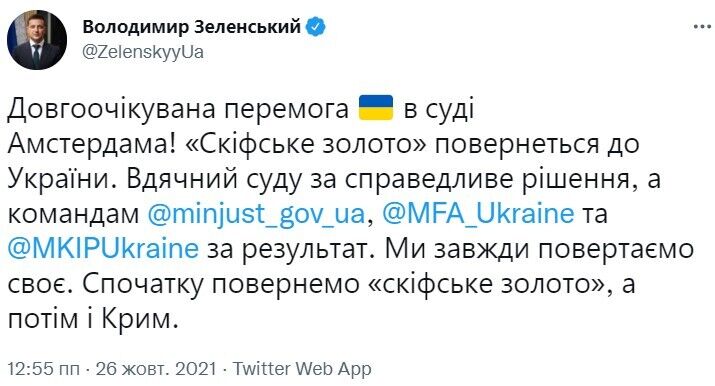The height and width of the screenshot is (386, 715).
Task: Click the Ukraine flag emoji in tweet
Action: (x=376, y=108)
